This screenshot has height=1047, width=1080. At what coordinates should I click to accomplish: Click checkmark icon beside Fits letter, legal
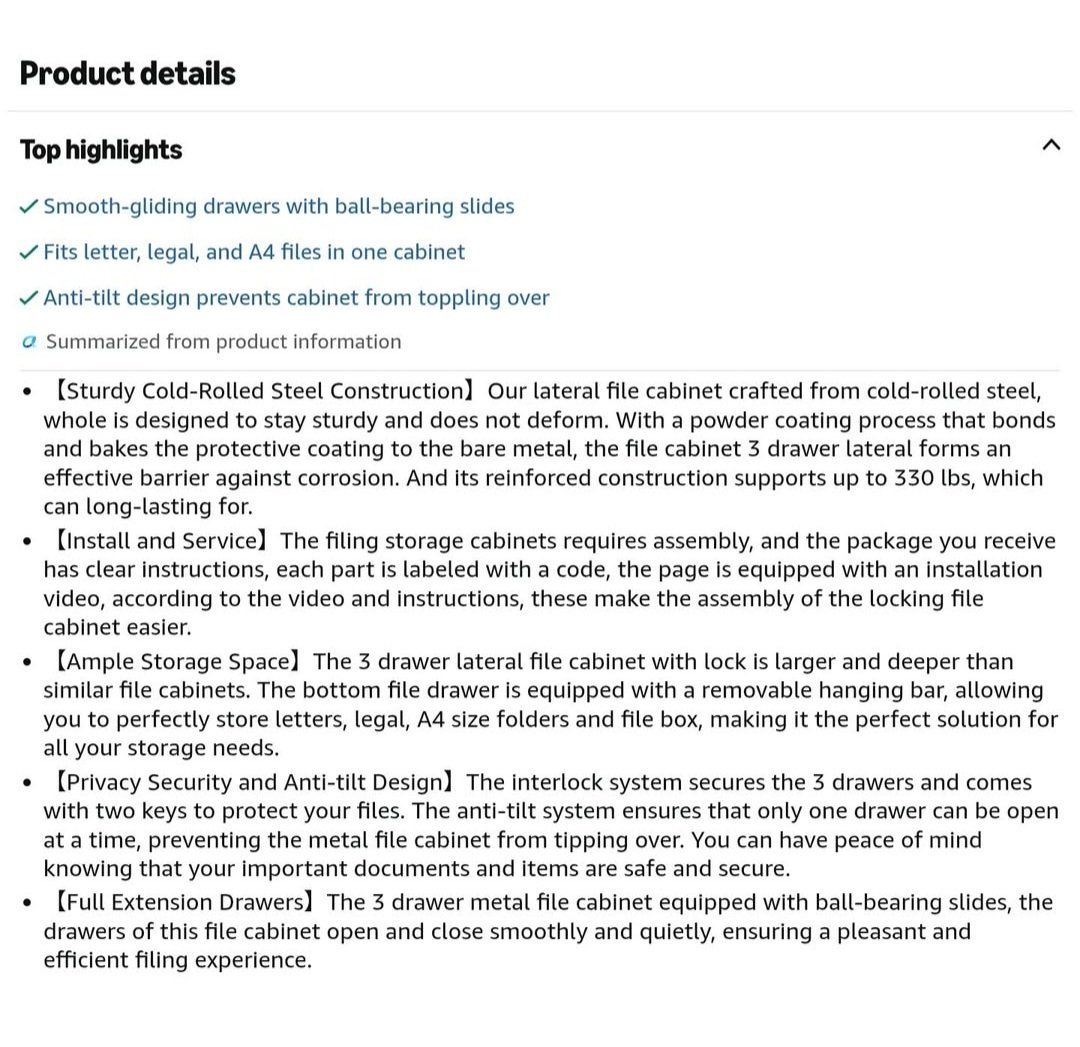[x=28, y=253]
